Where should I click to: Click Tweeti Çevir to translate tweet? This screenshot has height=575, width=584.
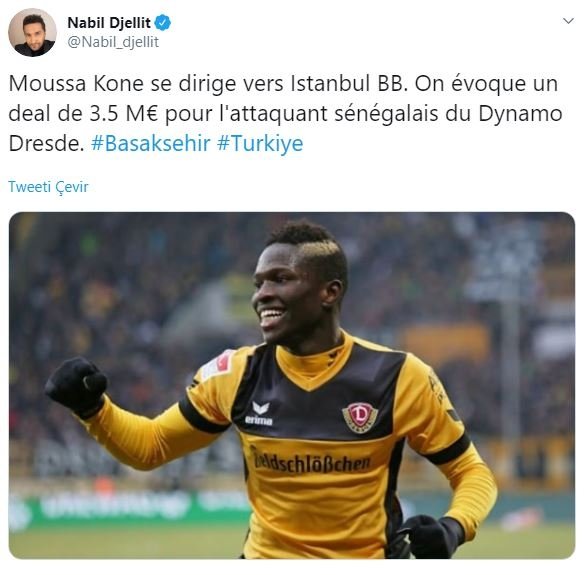tap(48, 187)
